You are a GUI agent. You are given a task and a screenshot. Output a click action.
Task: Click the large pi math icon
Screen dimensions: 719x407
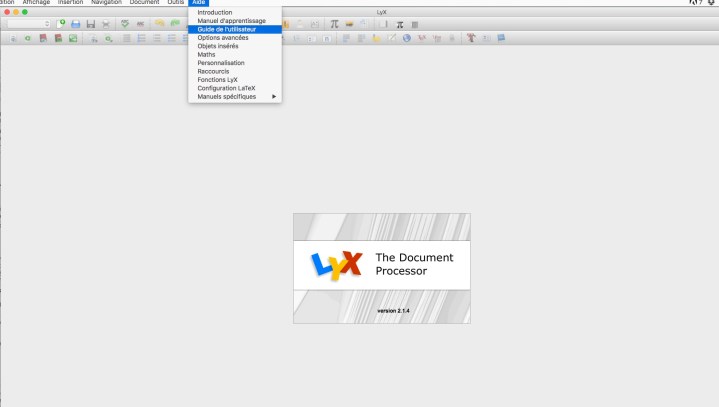pyautogui.click(x=335, y=23)
